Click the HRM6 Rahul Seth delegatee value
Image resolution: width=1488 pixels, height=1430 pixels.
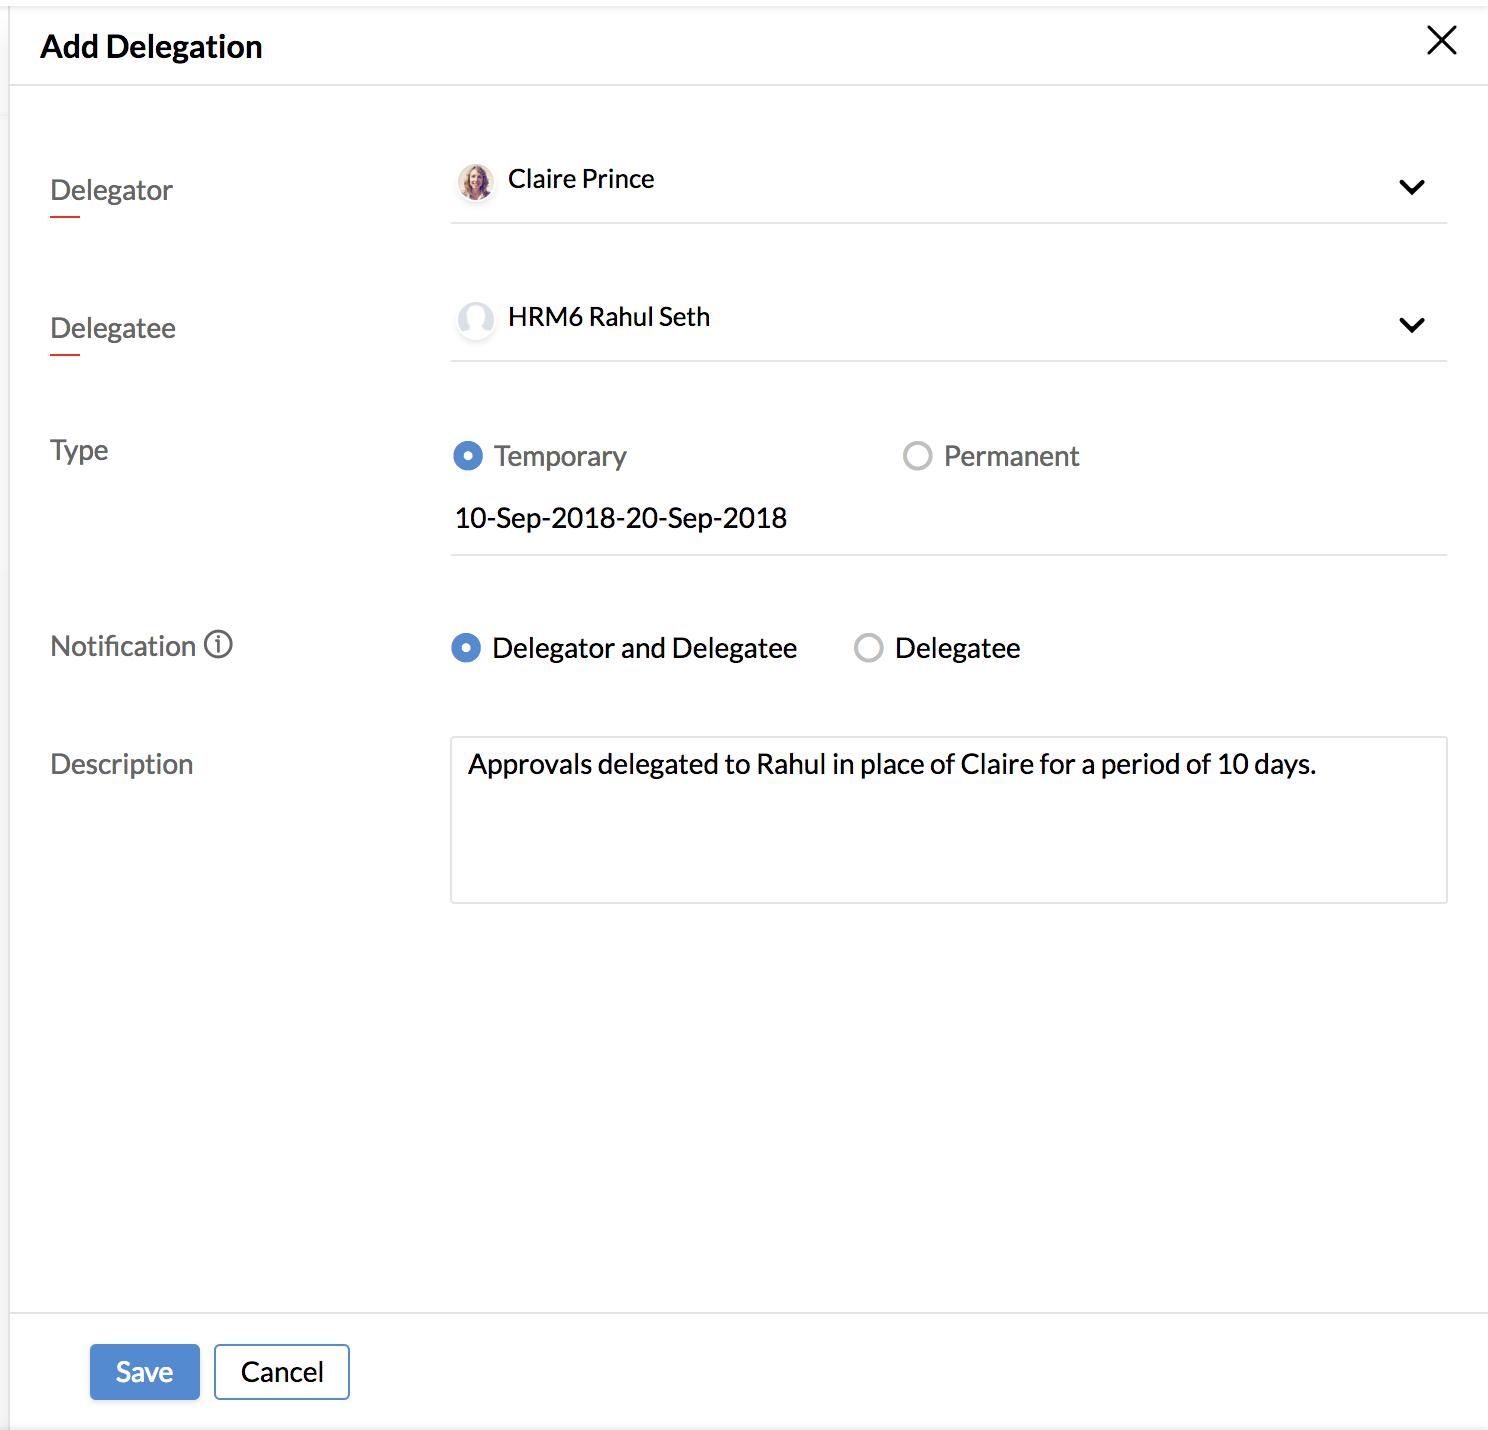[609, 317]
